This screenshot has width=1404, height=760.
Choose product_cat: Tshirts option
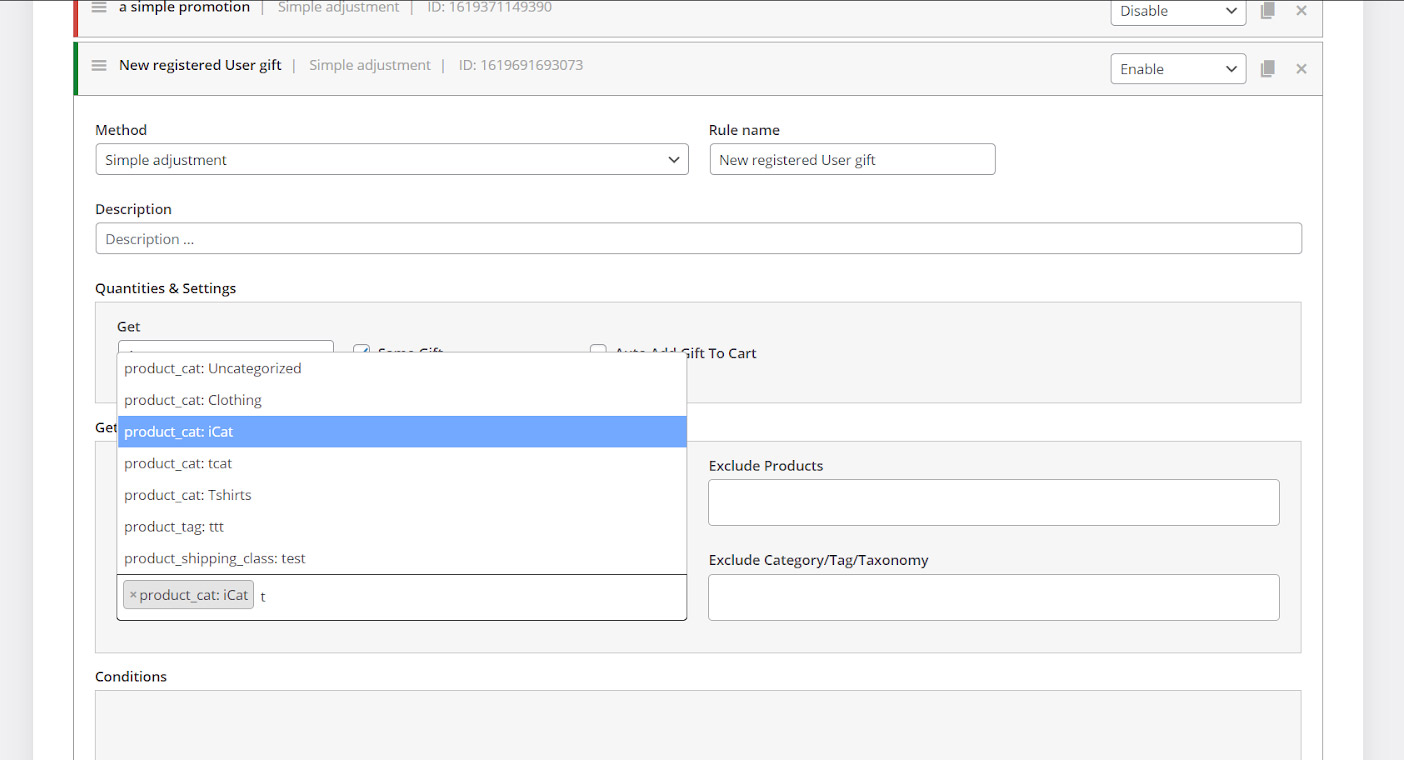coord(188,495)
